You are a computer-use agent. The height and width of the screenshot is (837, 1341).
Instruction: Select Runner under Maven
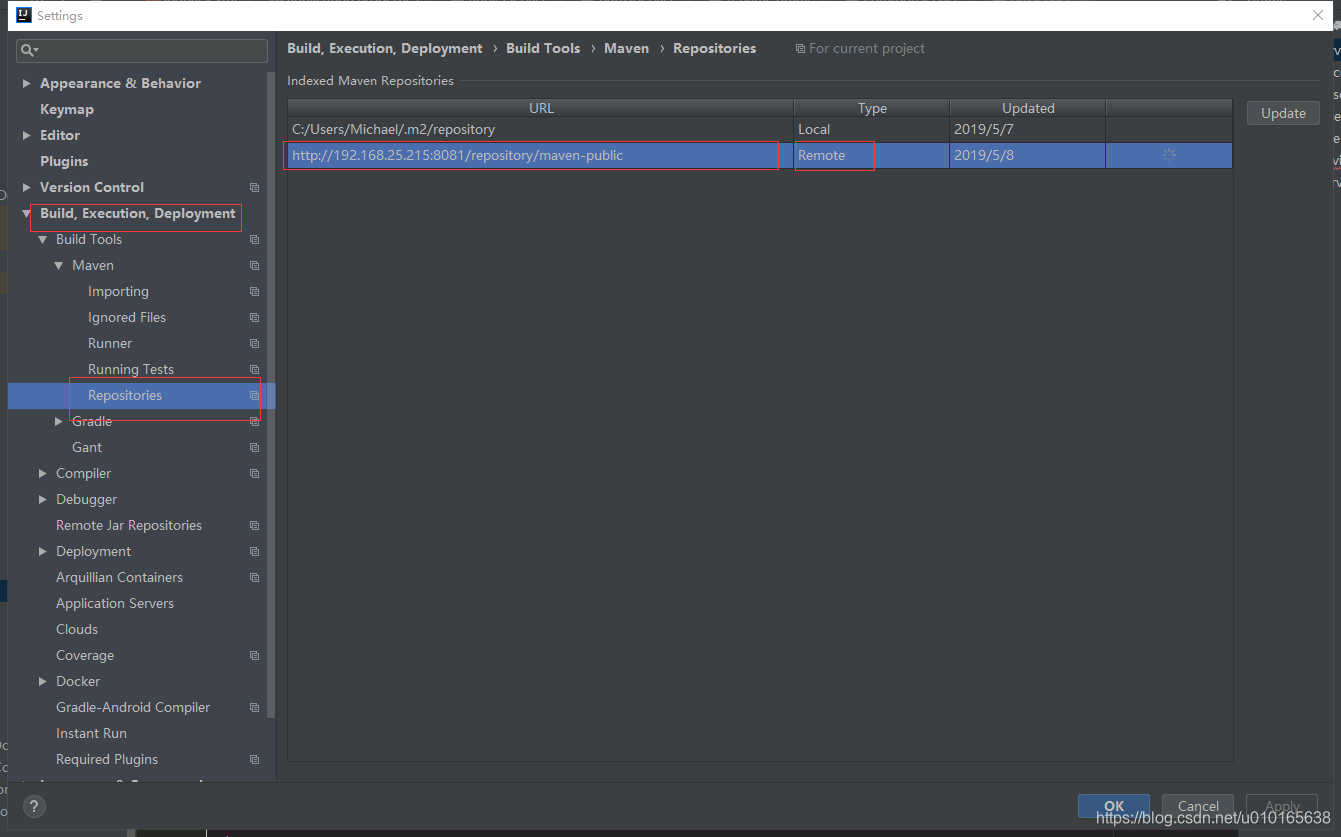[110, 343]
